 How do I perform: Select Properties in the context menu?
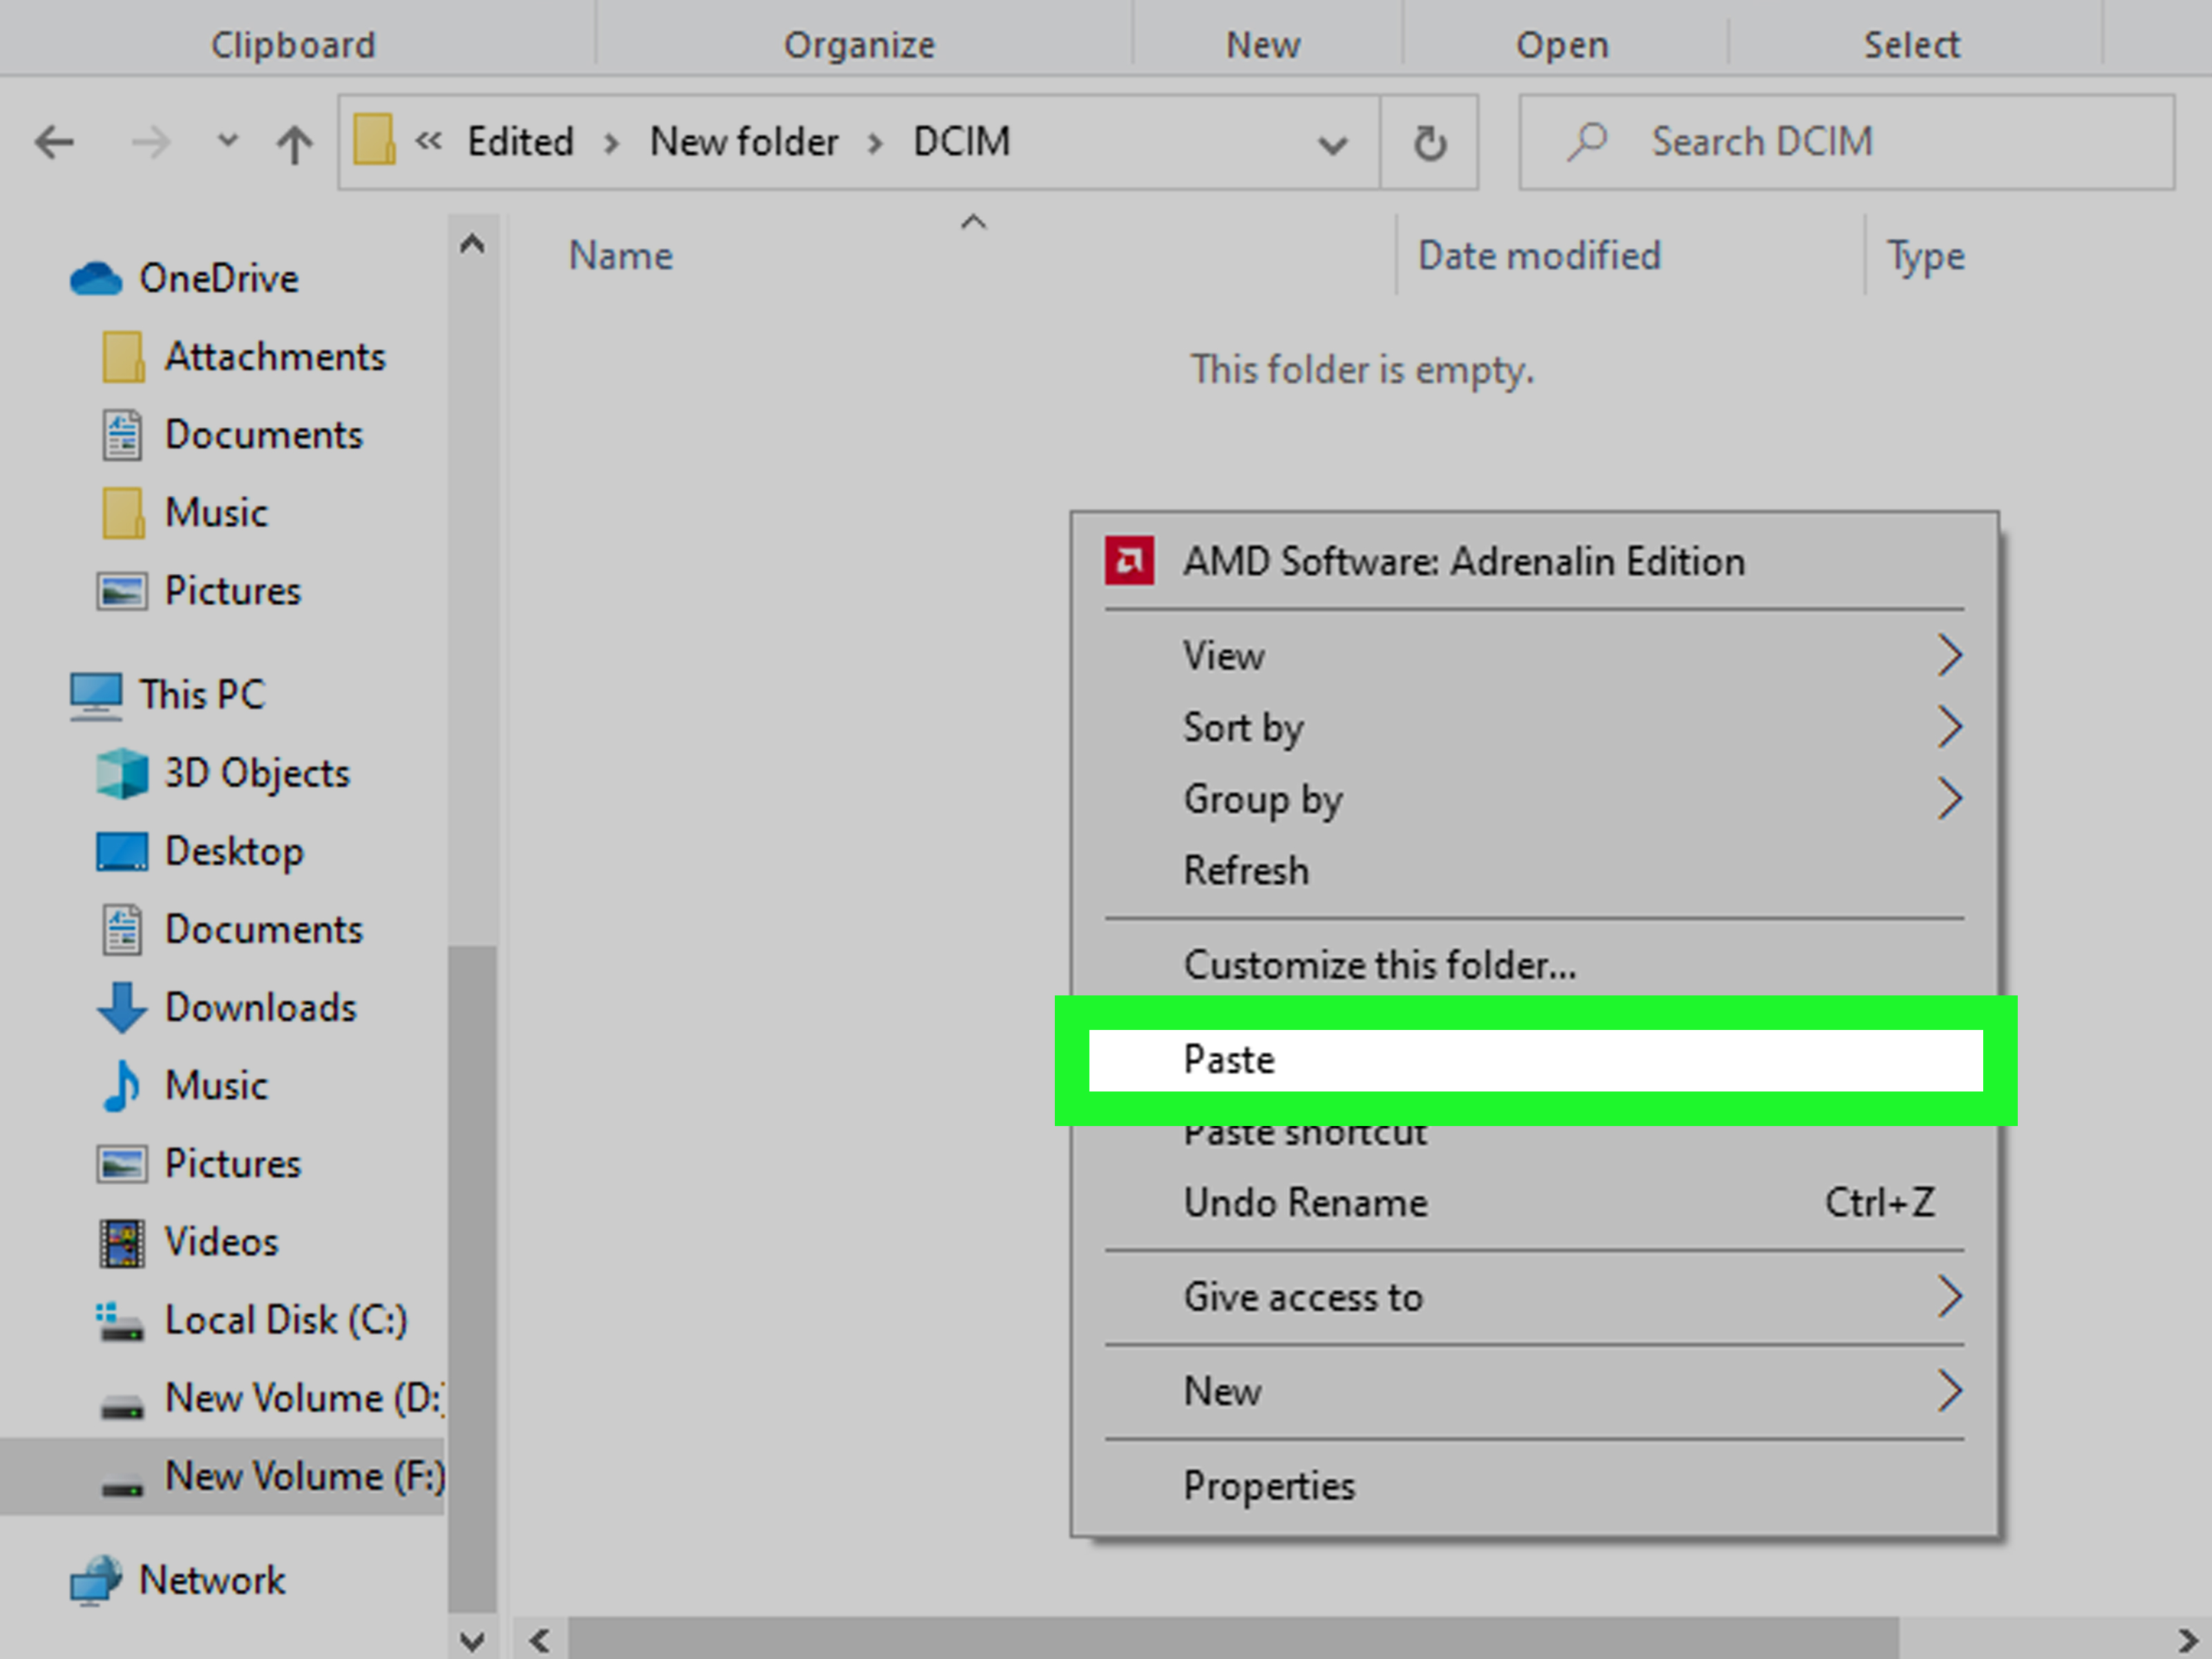pyautogui.click(x=1268, y=1486)
